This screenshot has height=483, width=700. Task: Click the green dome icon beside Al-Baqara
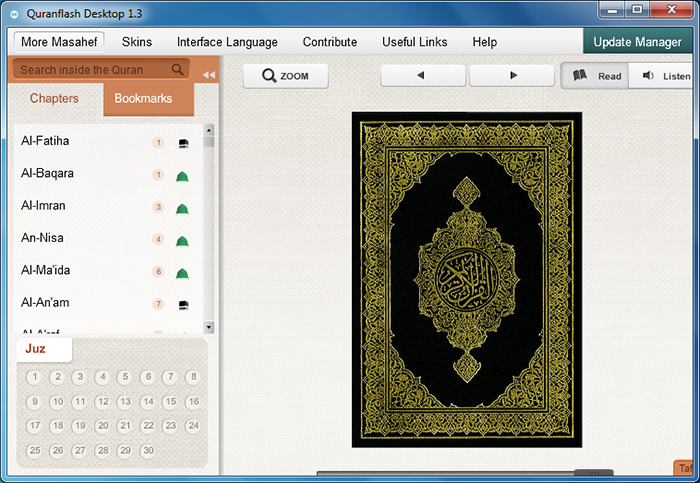[x=182, y=177]
